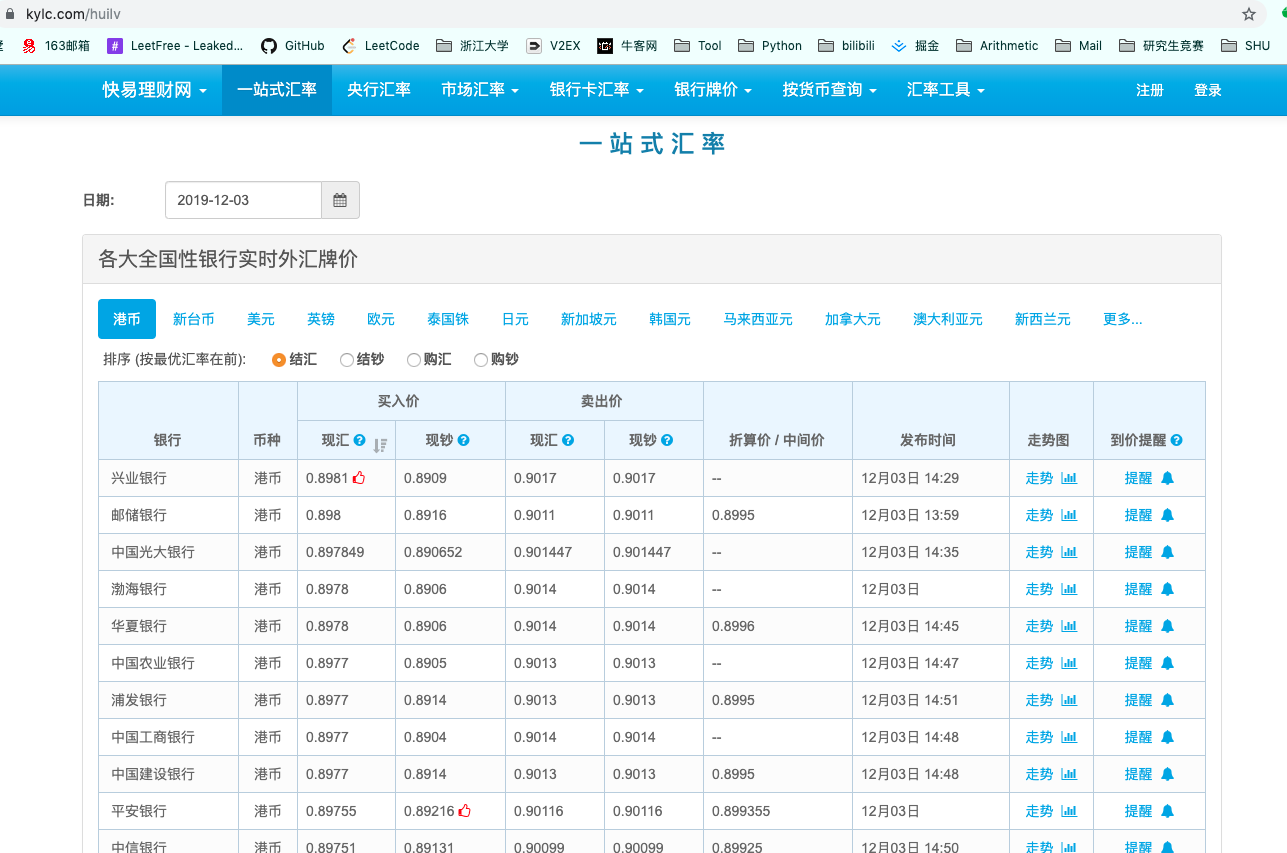Click bell alert icon for 兴业银行

click(1167, 478)
